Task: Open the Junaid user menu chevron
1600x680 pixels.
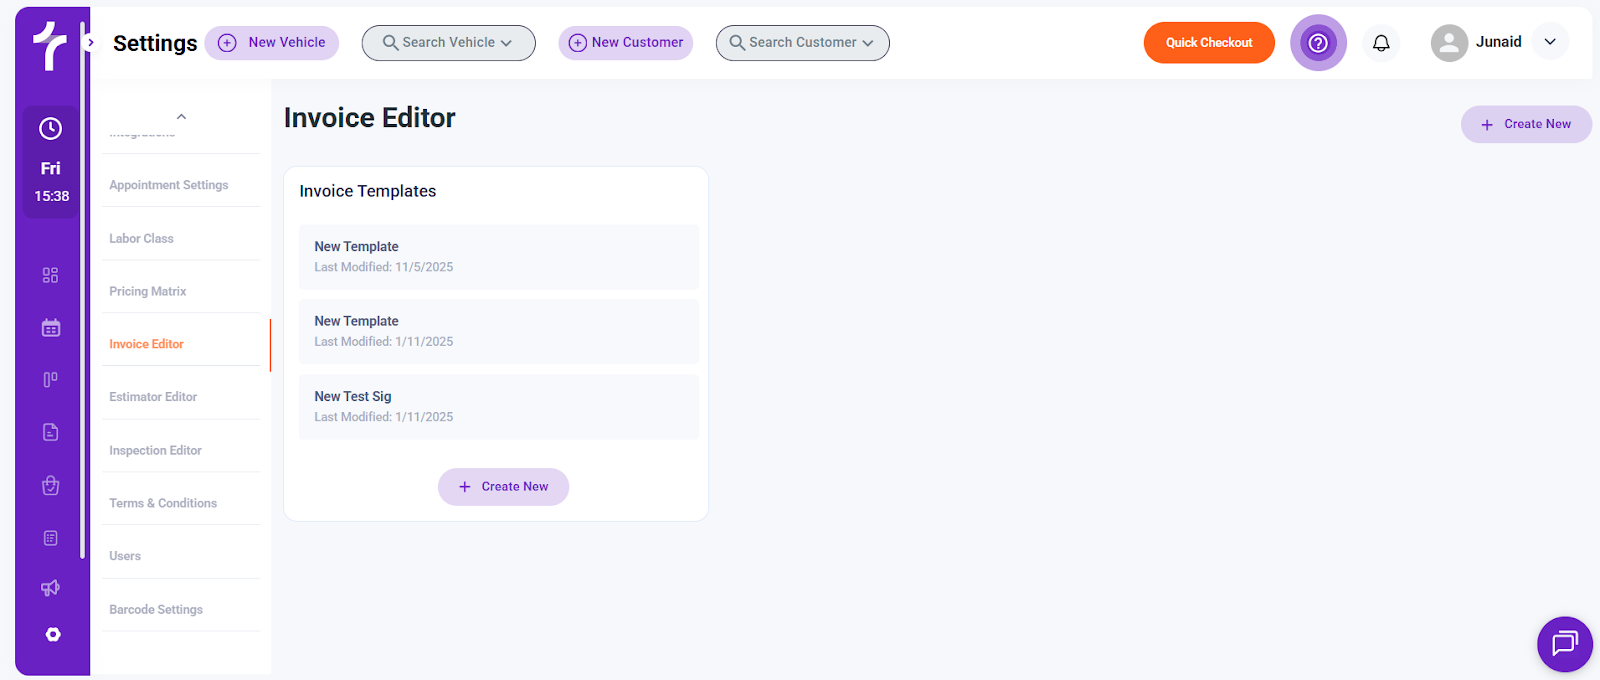Action: pyautogui.click(x=1550, y=42)
